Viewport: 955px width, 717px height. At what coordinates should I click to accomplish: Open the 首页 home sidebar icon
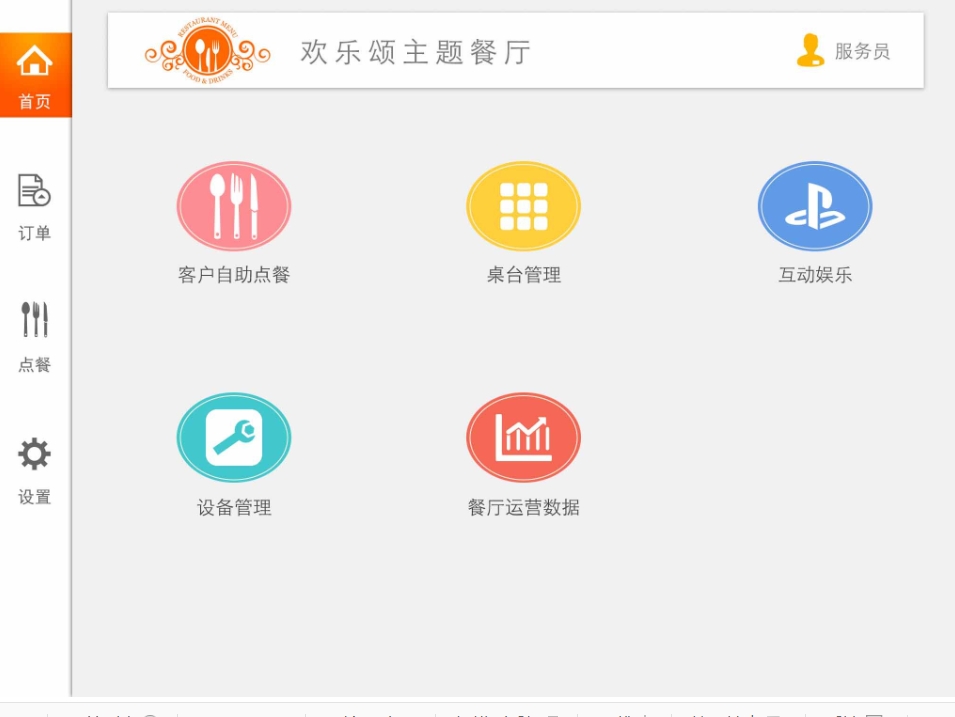pyautogui.click(x=34, y=60)
